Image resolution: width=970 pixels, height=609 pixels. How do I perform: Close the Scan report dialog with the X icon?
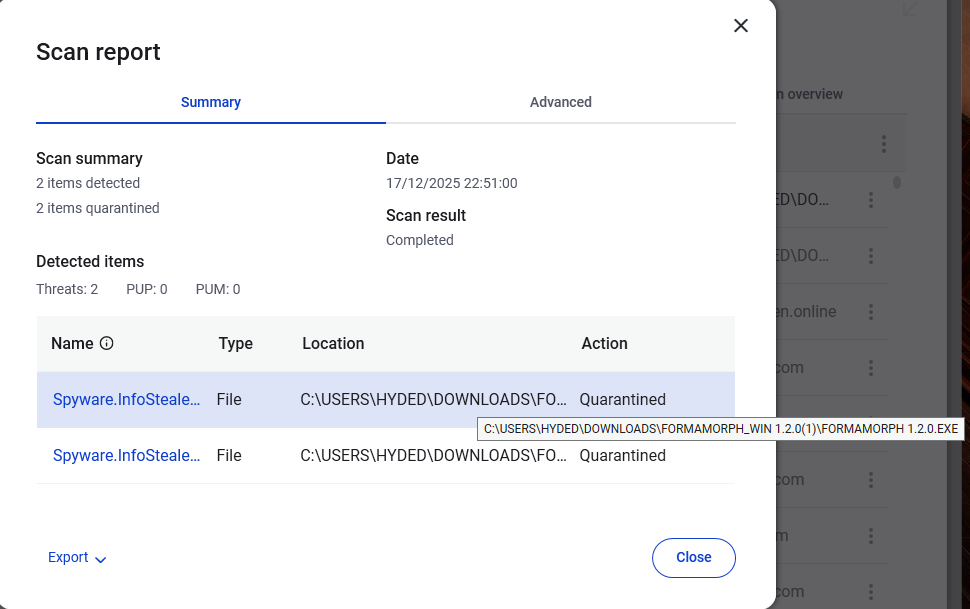tap(741, 26)
